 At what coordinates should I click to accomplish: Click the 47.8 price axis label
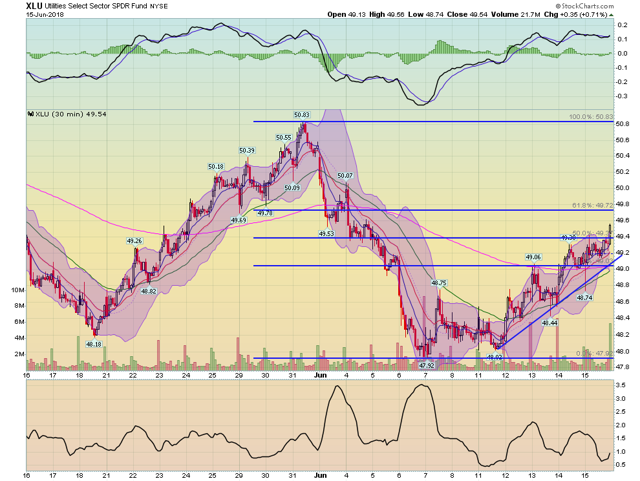[623, 367]
